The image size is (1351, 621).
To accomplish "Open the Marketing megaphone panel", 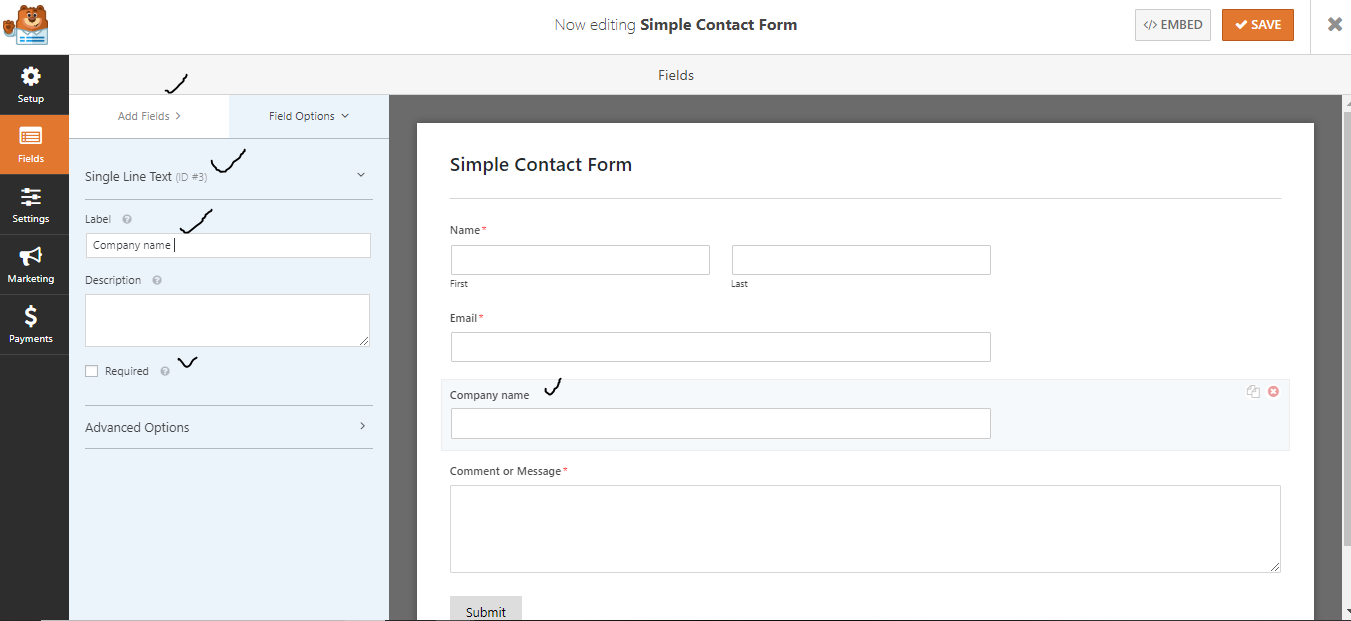I will pyautogui.click(x=31, y=265).
